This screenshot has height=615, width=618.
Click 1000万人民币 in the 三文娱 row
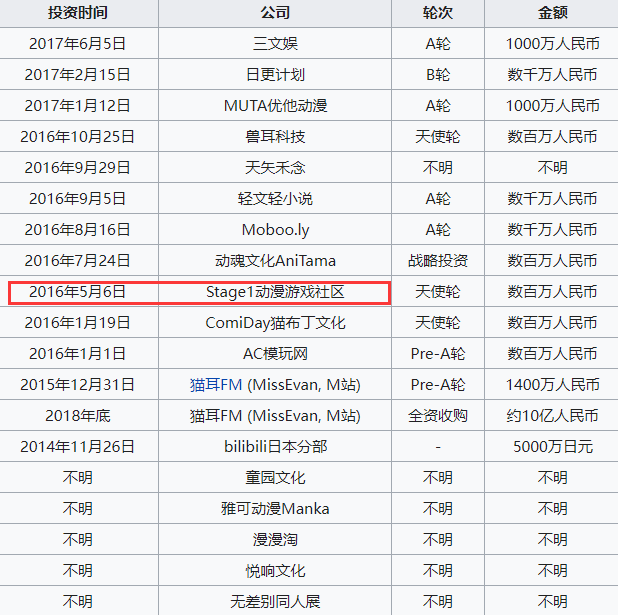(553, 43)
